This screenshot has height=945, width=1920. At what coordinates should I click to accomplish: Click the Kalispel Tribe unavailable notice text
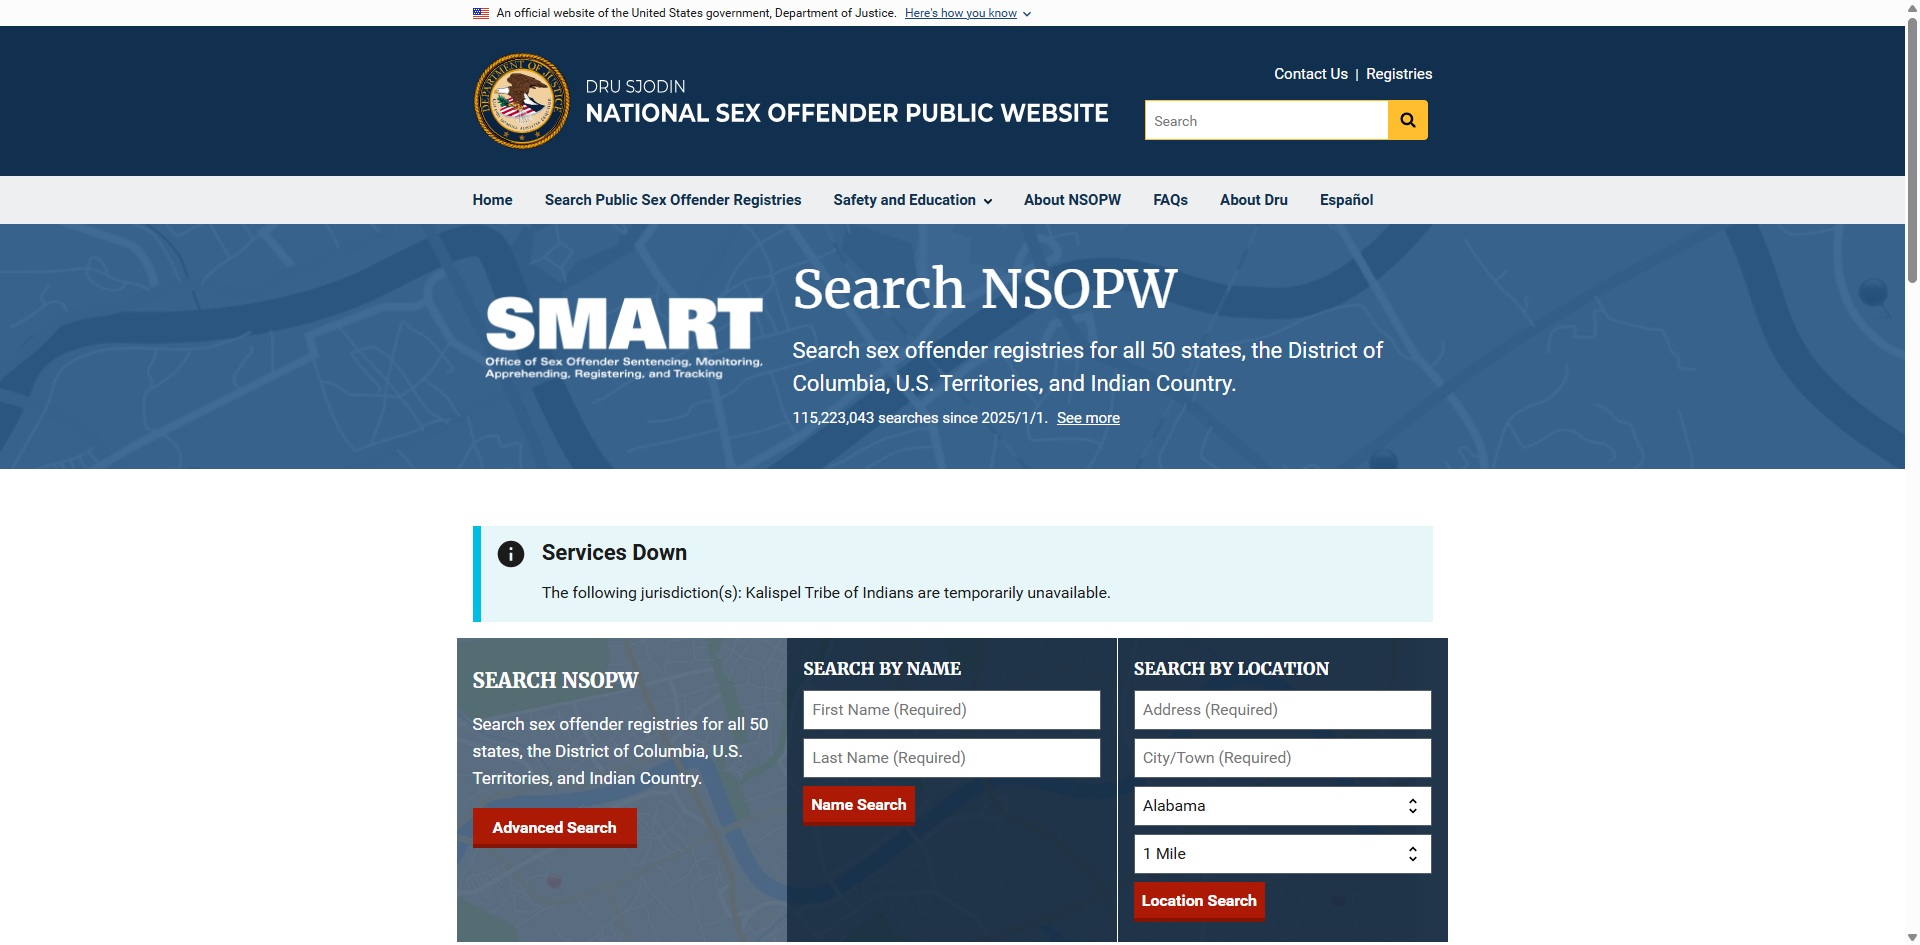[x=826, y=593]
